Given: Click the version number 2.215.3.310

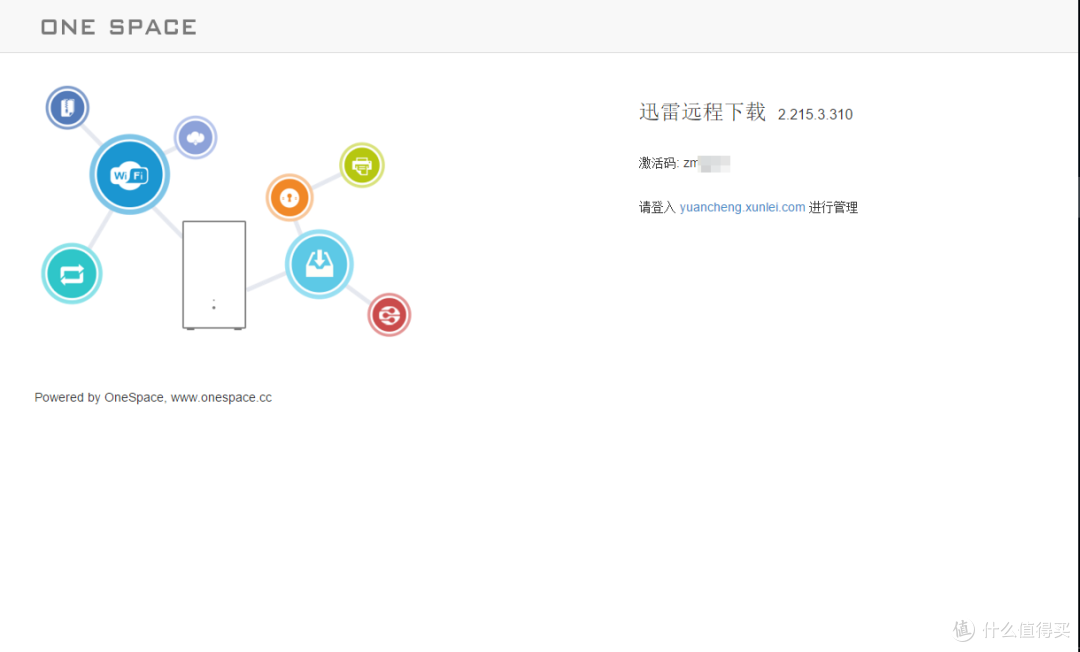Looking at the screenshot, I should 815,115.
